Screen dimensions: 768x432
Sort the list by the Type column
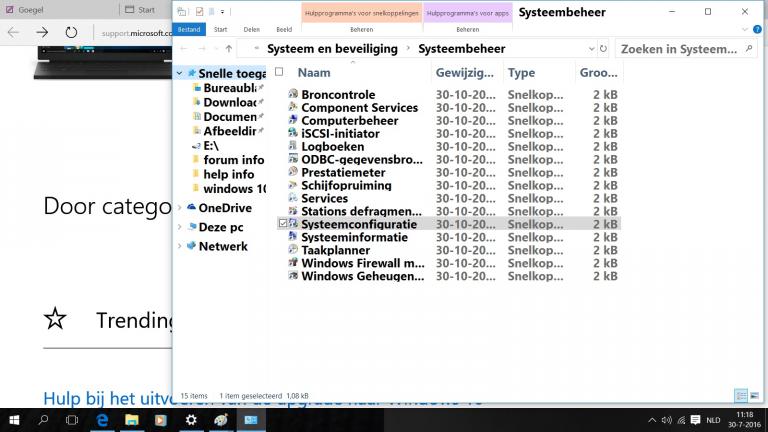pos(521,73)
